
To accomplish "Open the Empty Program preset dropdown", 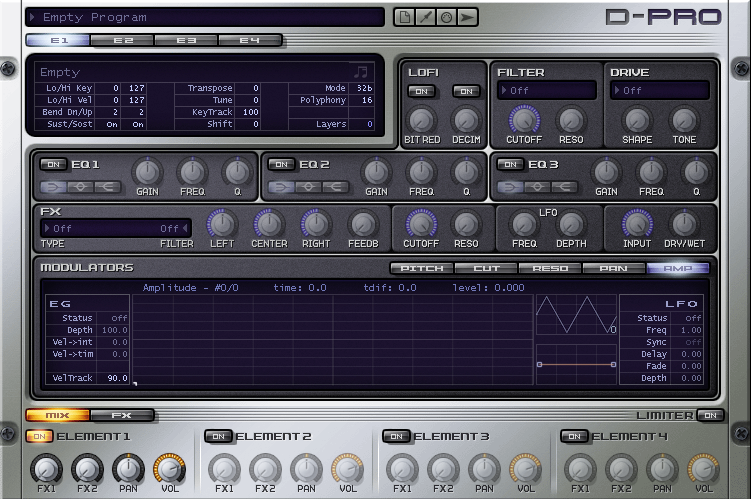I will [205, 18].
